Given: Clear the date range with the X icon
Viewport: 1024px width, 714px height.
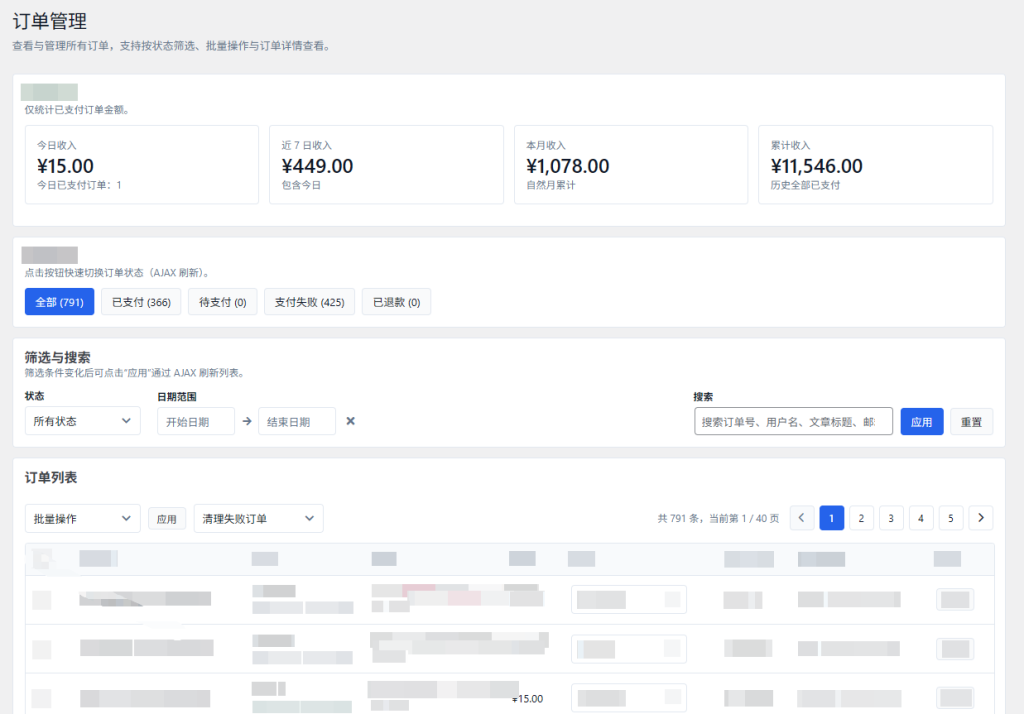Looking at the screenshot, I should point(351,421).
